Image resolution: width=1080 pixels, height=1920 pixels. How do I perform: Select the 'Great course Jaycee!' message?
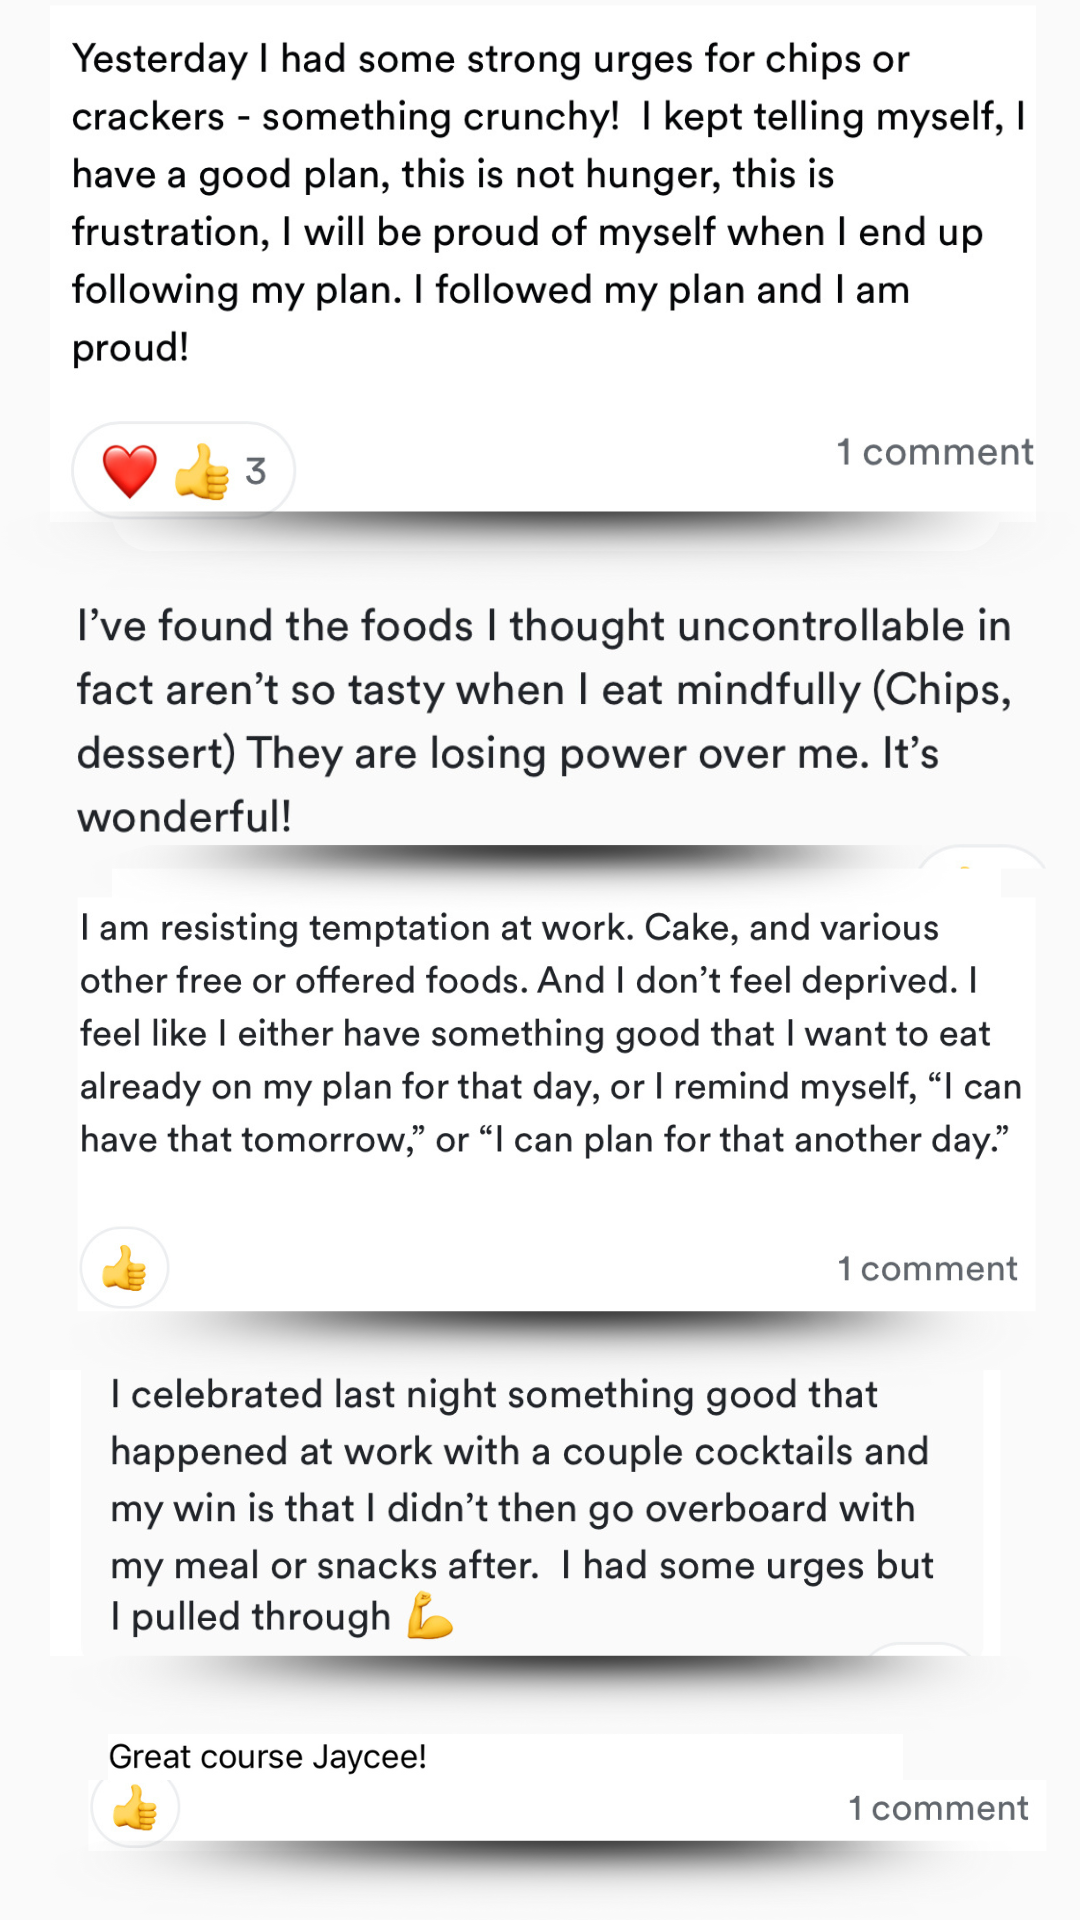(x=268, y=1756)
